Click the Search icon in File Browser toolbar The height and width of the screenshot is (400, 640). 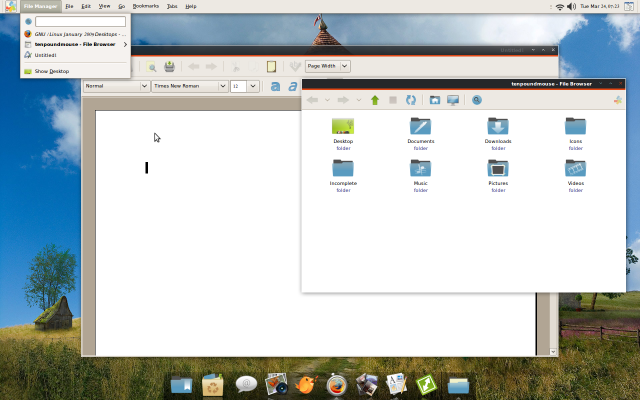476,100
